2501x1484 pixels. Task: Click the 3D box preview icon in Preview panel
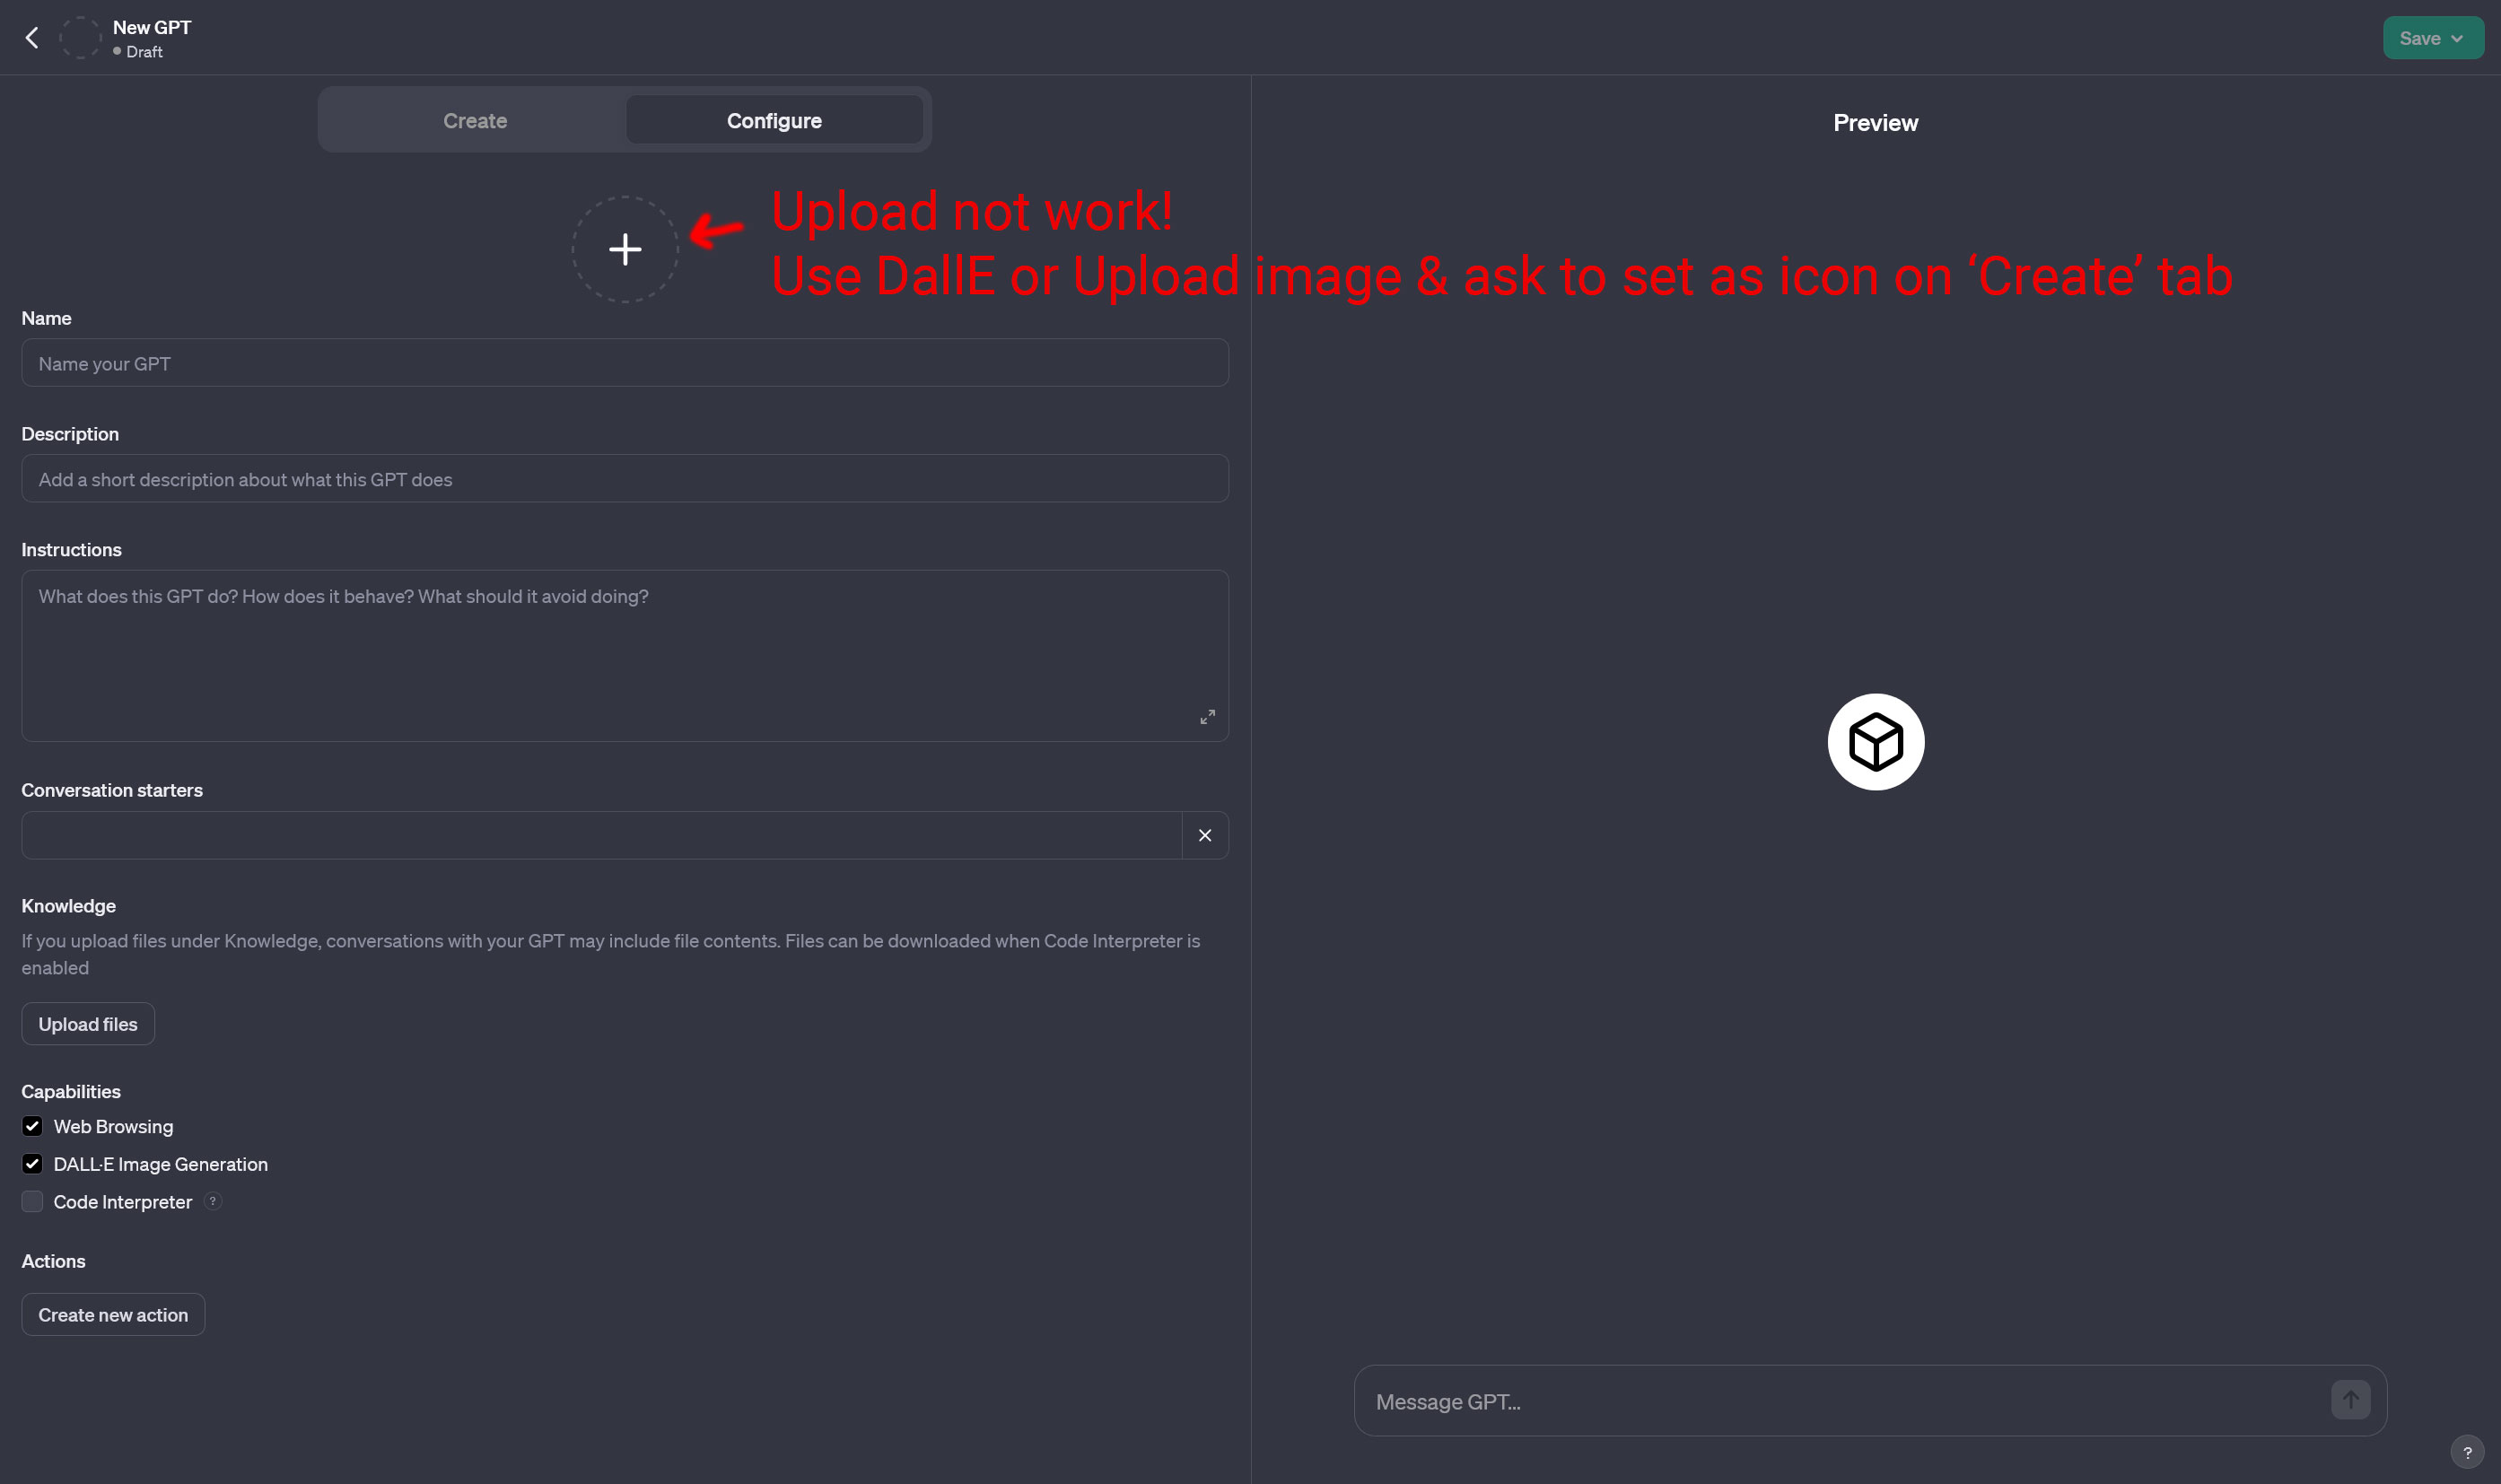tap(1876, 742)
